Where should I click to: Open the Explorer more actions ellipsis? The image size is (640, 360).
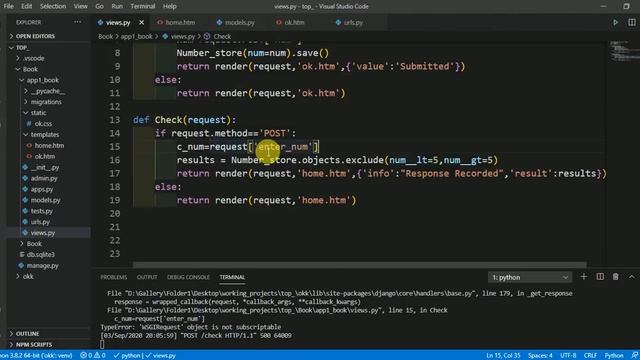[78, 22]
